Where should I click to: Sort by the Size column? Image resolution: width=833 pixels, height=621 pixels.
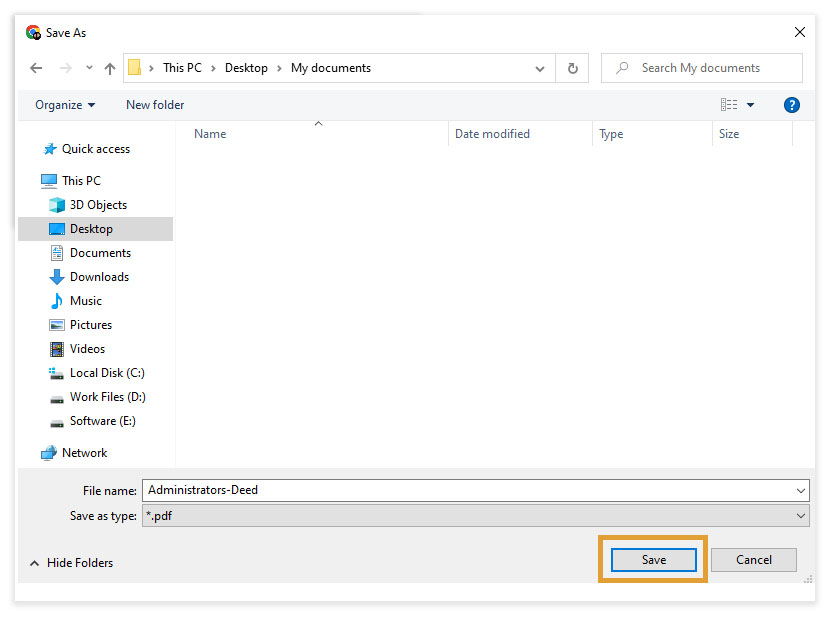pos(729,134)
